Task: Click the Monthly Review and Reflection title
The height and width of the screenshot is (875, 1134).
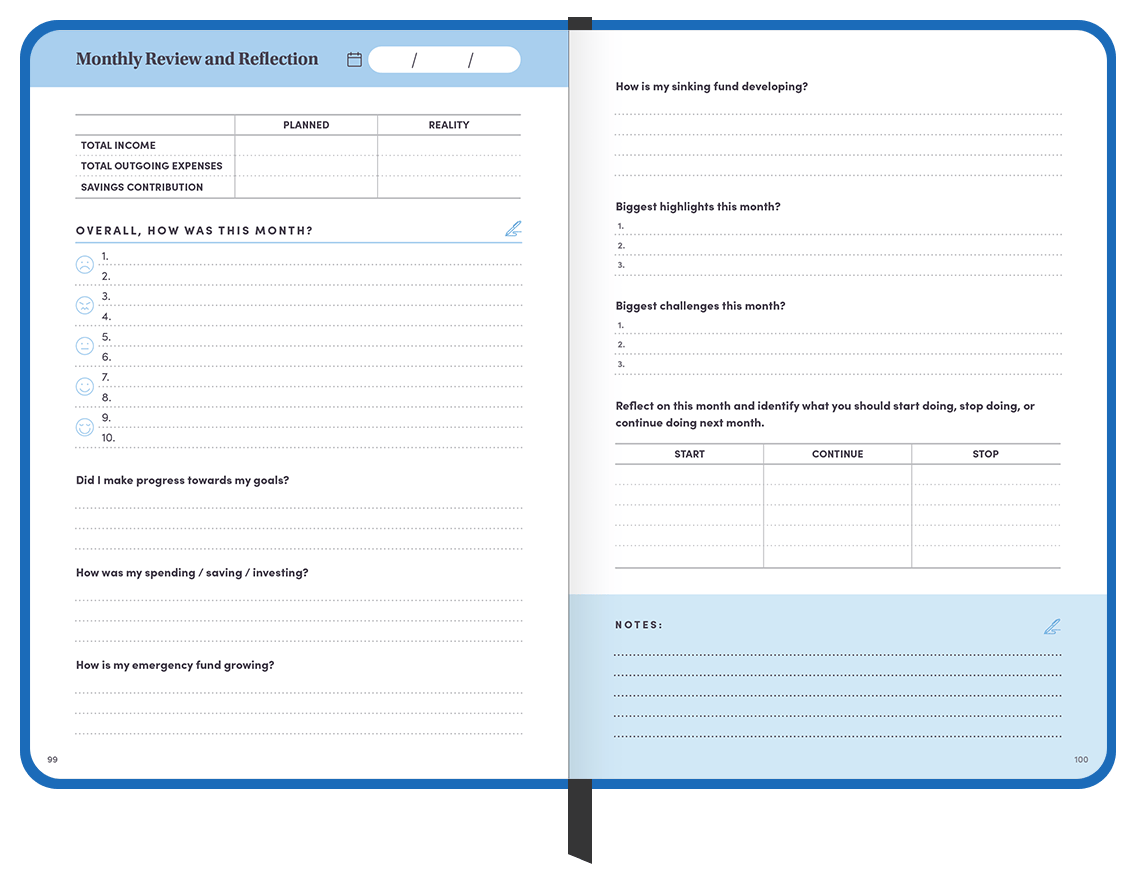Action: tap(197, 59)
